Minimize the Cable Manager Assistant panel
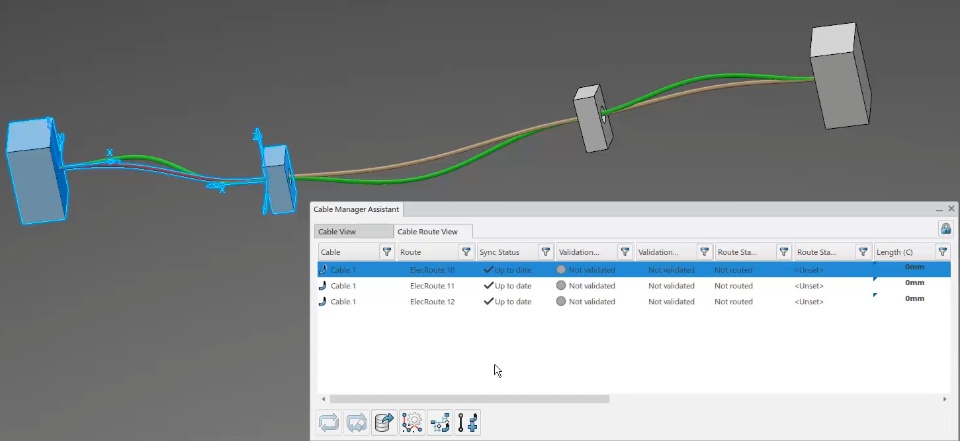The width and height of the screenshot is (960, 441). pyautogui.click(x=939, y=209)
